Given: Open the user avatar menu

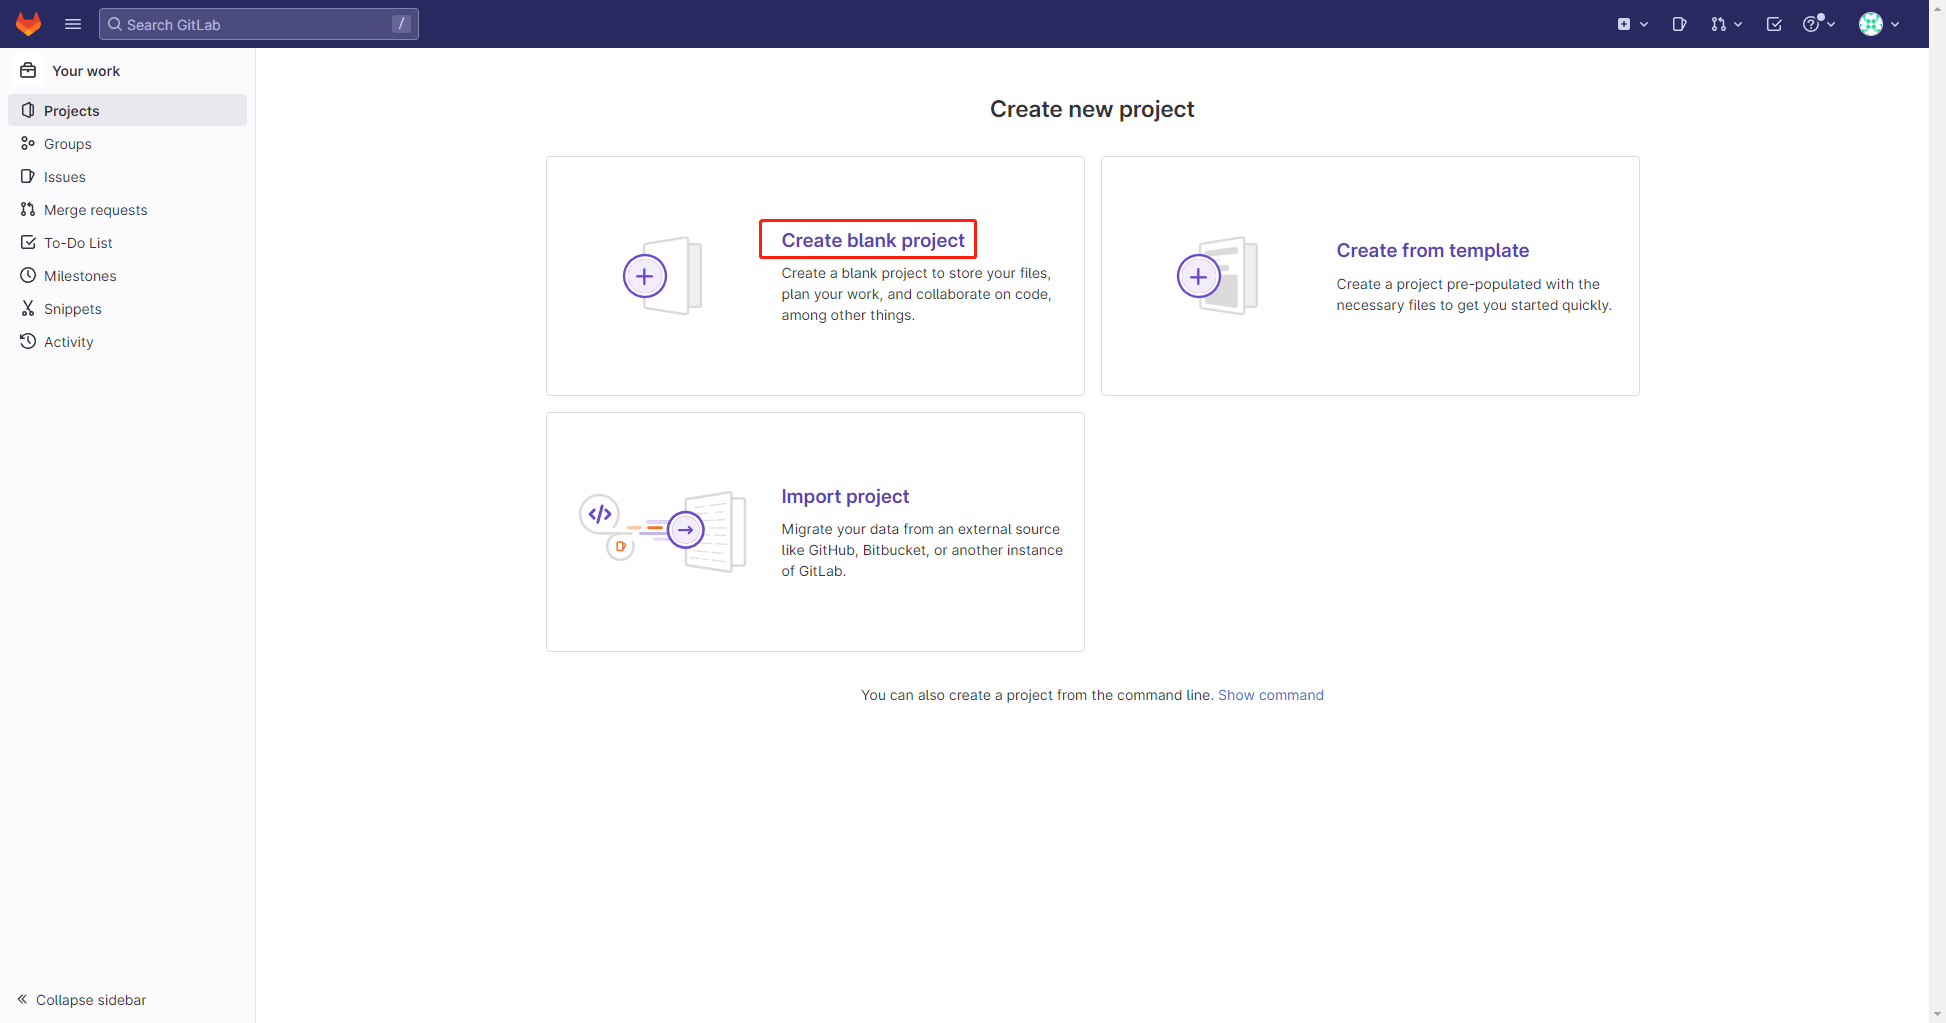Looking at the screenshot, I should (x=1879, y=24).
